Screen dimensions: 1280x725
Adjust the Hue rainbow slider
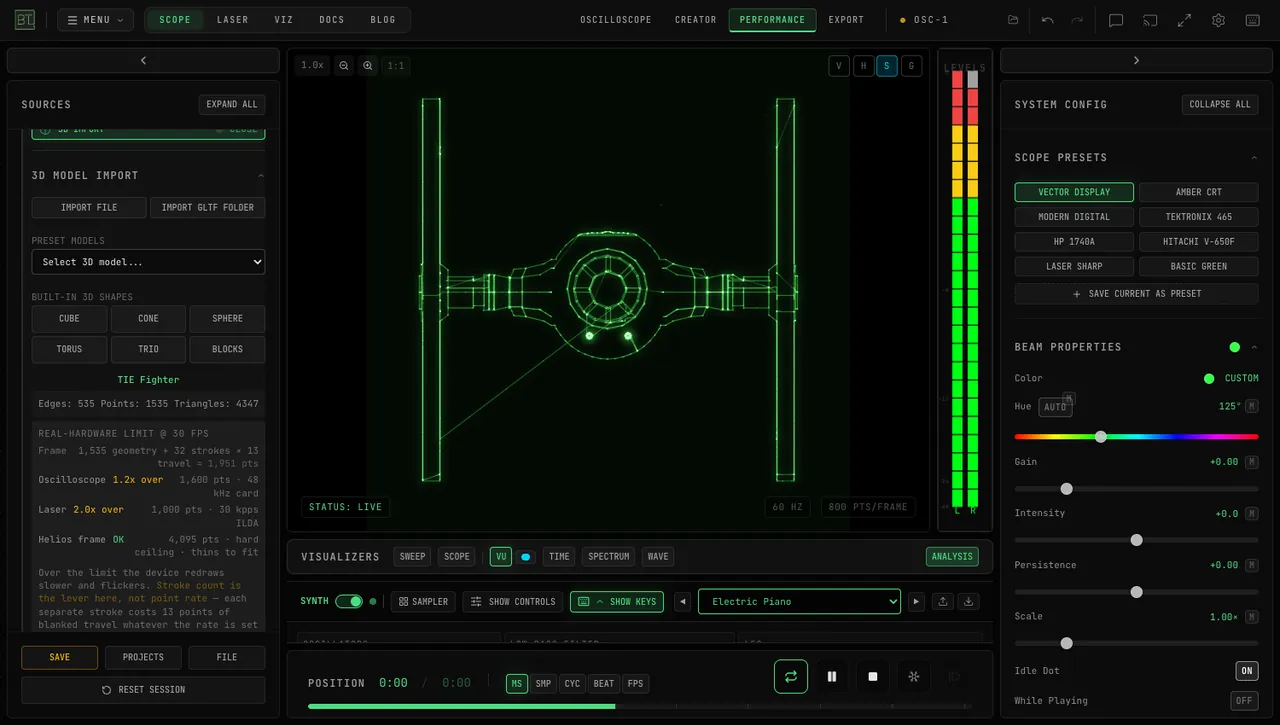(1136, 437)
